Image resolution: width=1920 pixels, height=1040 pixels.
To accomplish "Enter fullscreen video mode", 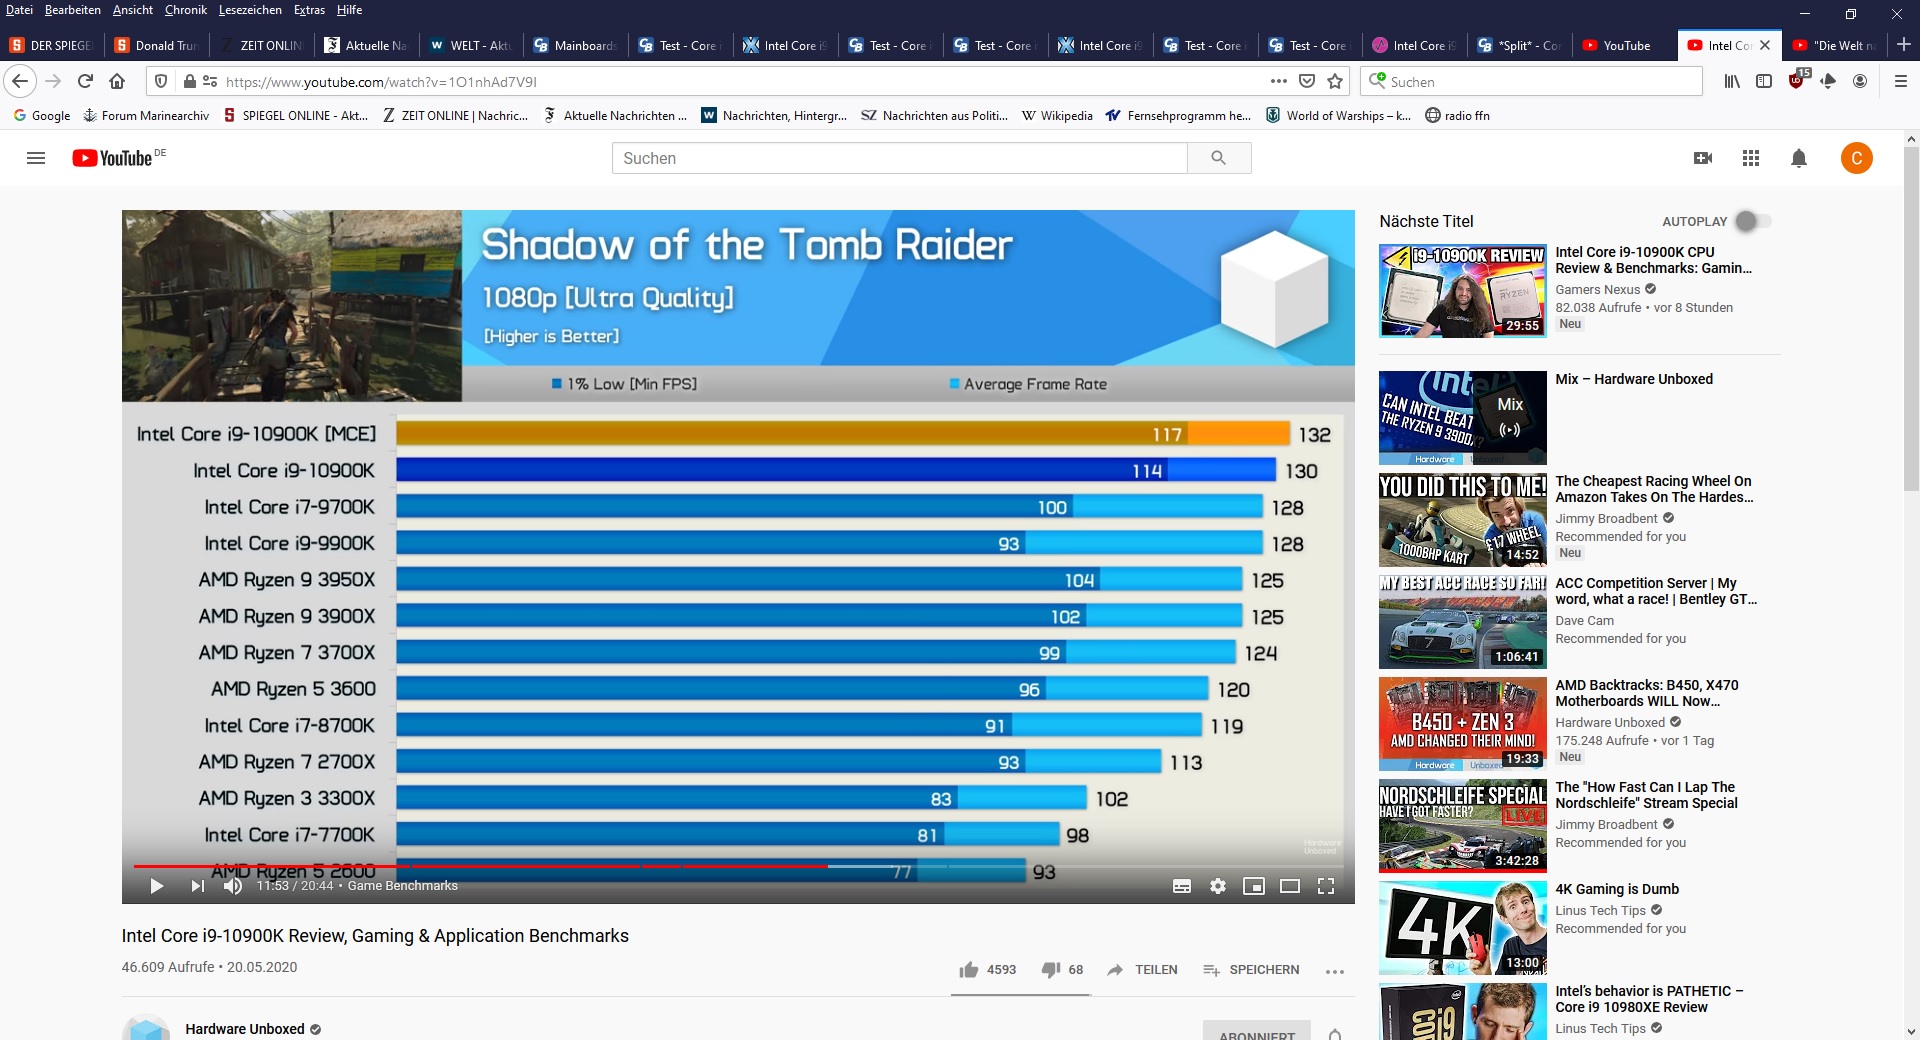I will [x=1326, y=886].
